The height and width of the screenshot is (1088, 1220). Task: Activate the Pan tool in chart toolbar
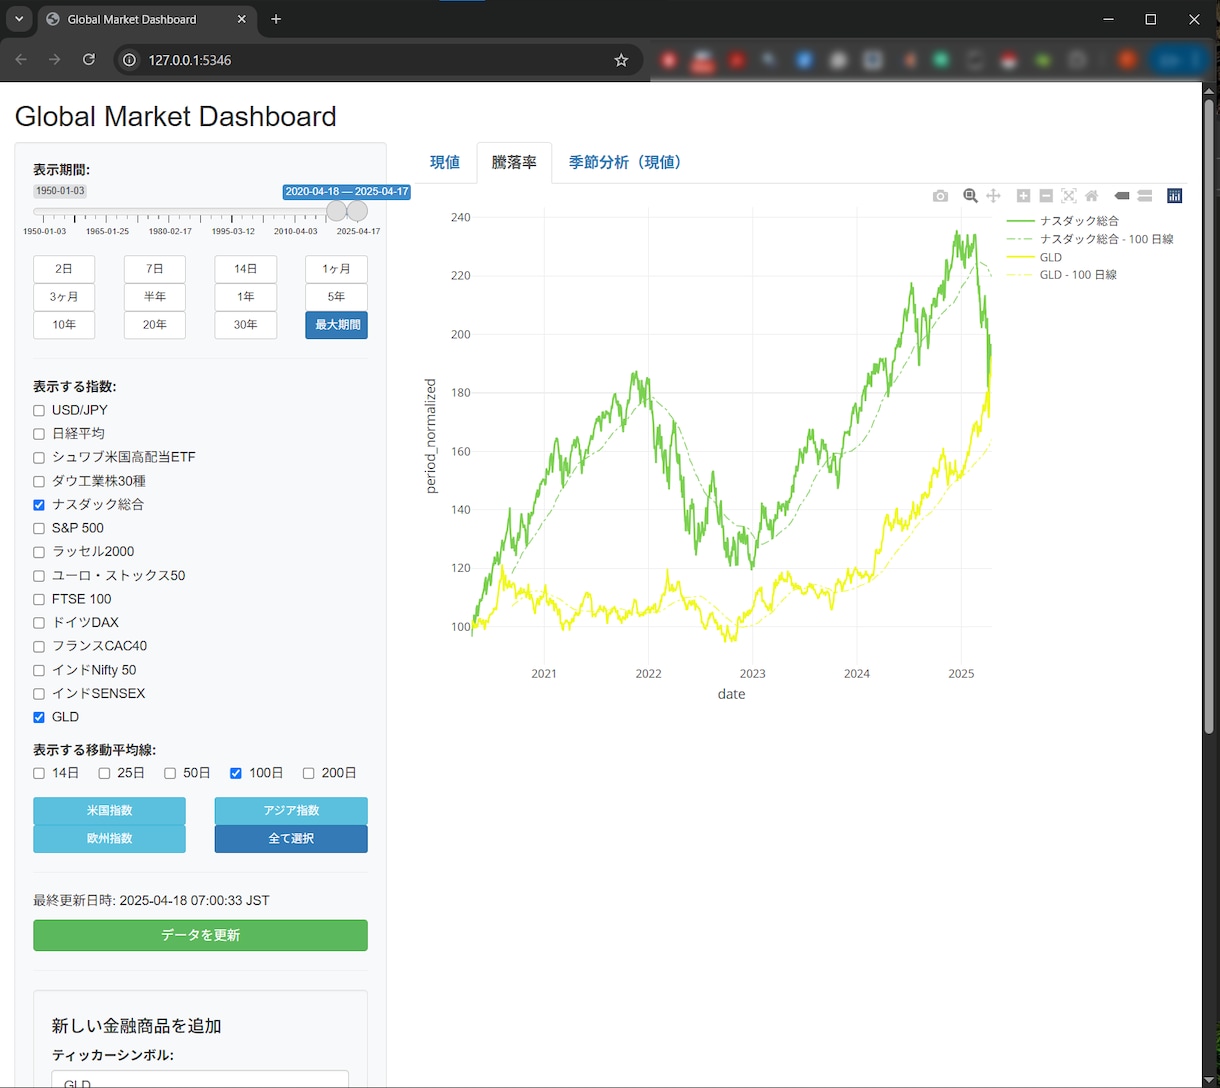(x=993, y=196)
